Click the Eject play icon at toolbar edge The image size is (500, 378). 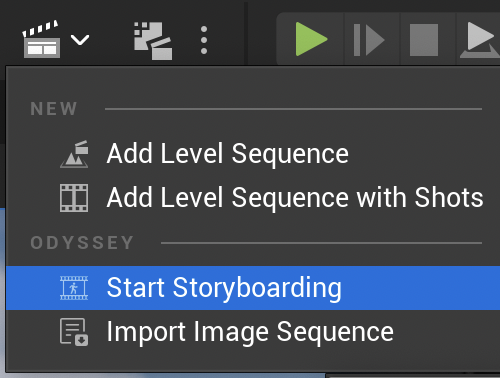[480, 40]
